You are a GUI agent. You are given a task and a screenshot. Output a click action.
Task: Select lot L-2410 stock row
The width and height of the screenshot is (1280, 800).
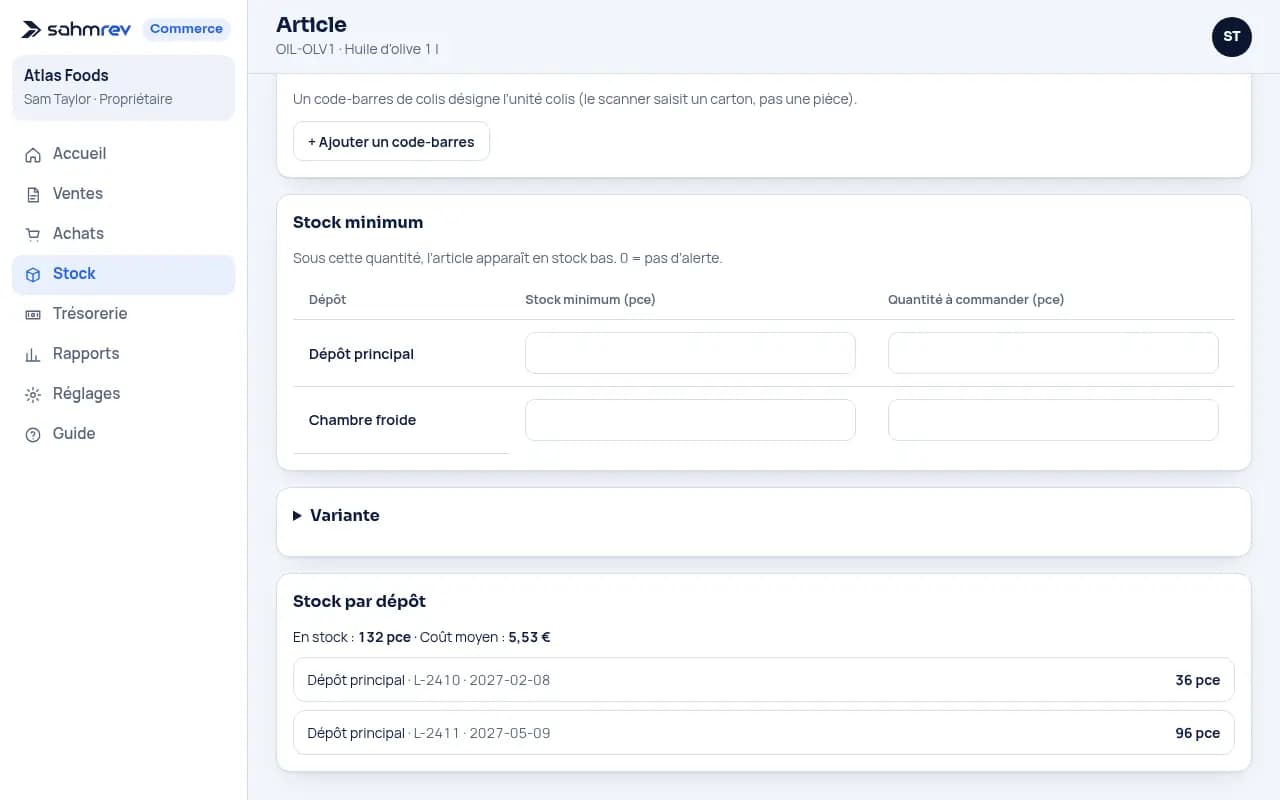tap(764, 680)
